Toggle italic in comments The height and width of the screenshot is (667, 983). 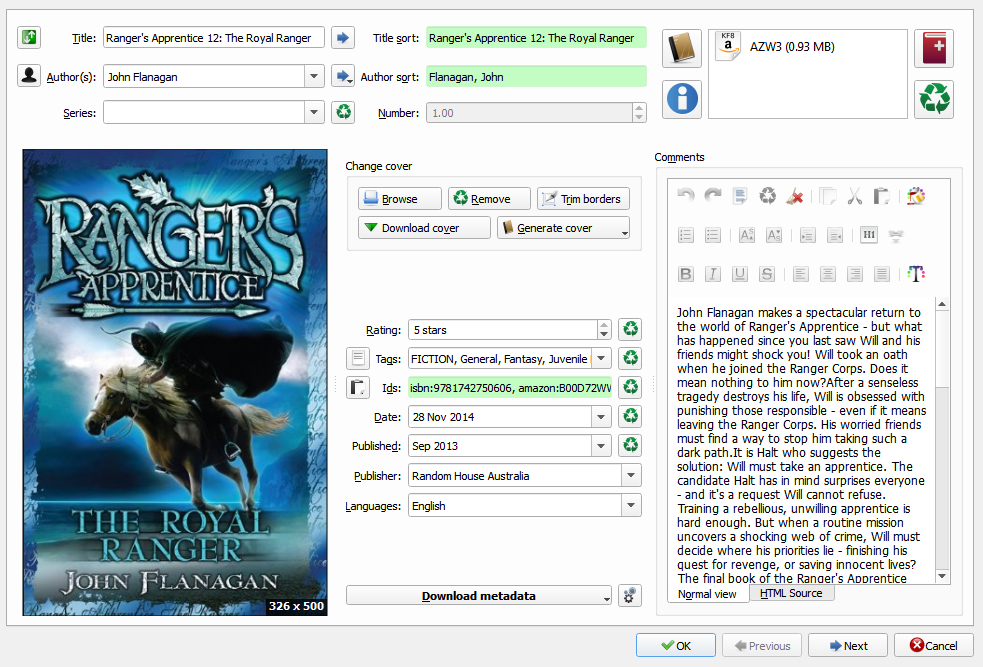pos(713,274)
